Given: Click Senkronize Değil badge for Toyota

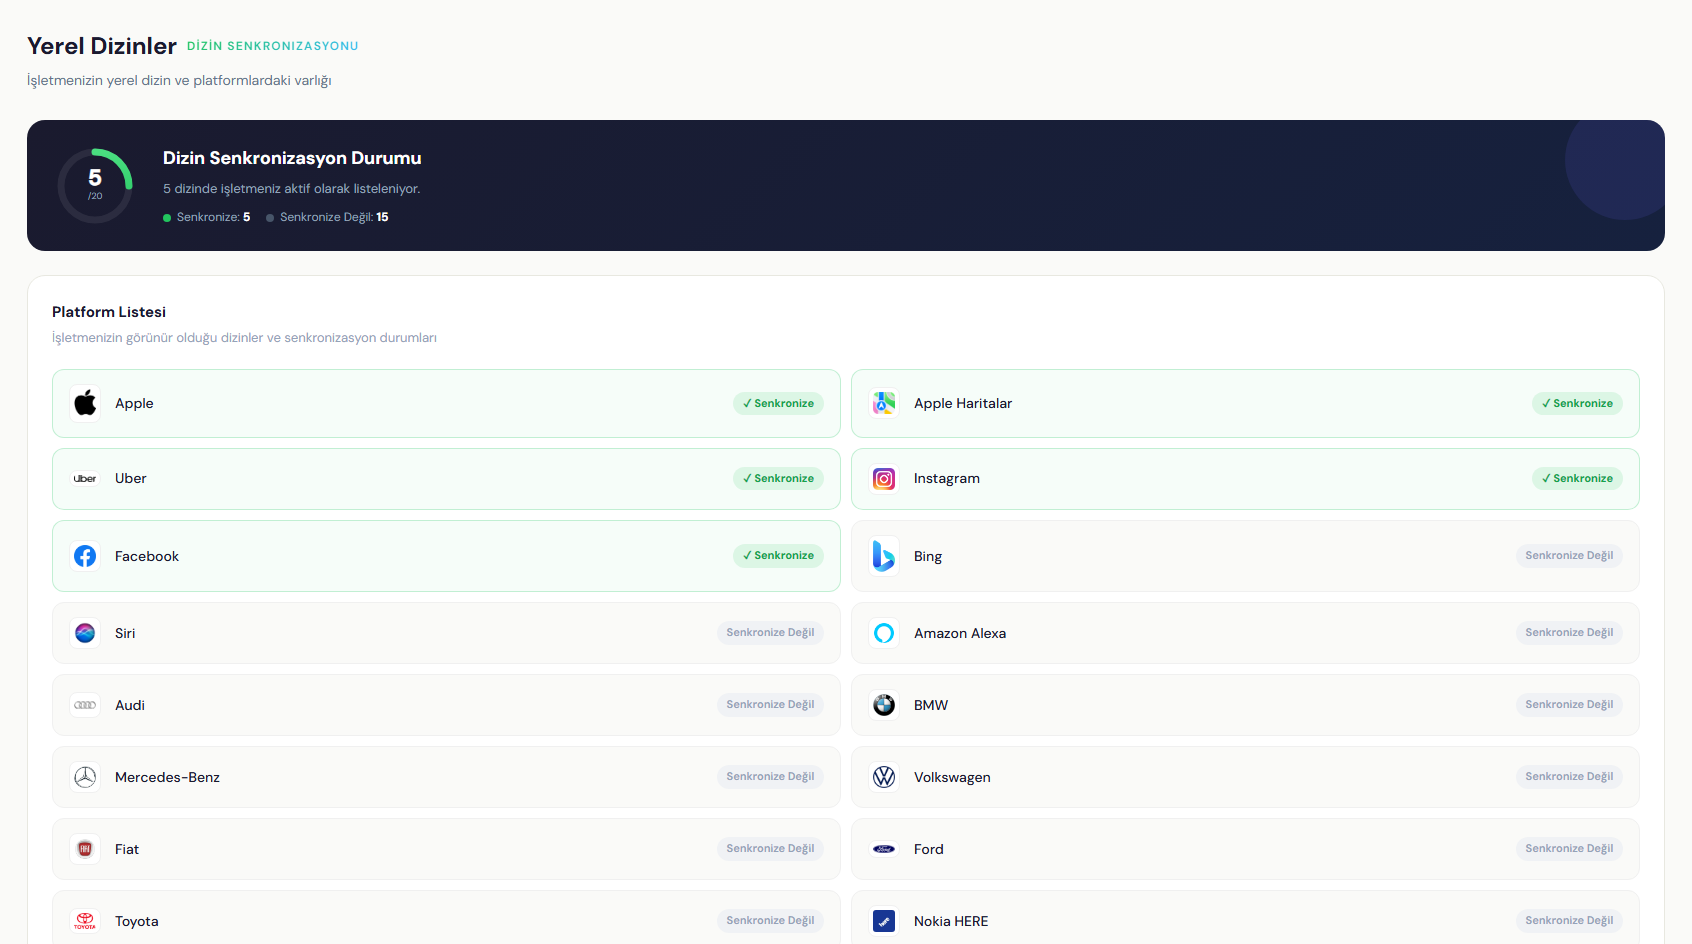Looking at the screenshot, I should tap(770, 920).
